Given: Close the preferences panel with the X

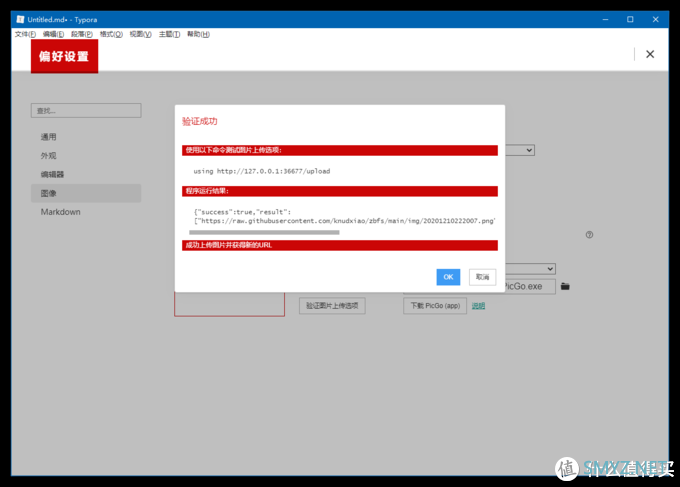Looking at the screenshot, I should (650, 54).
